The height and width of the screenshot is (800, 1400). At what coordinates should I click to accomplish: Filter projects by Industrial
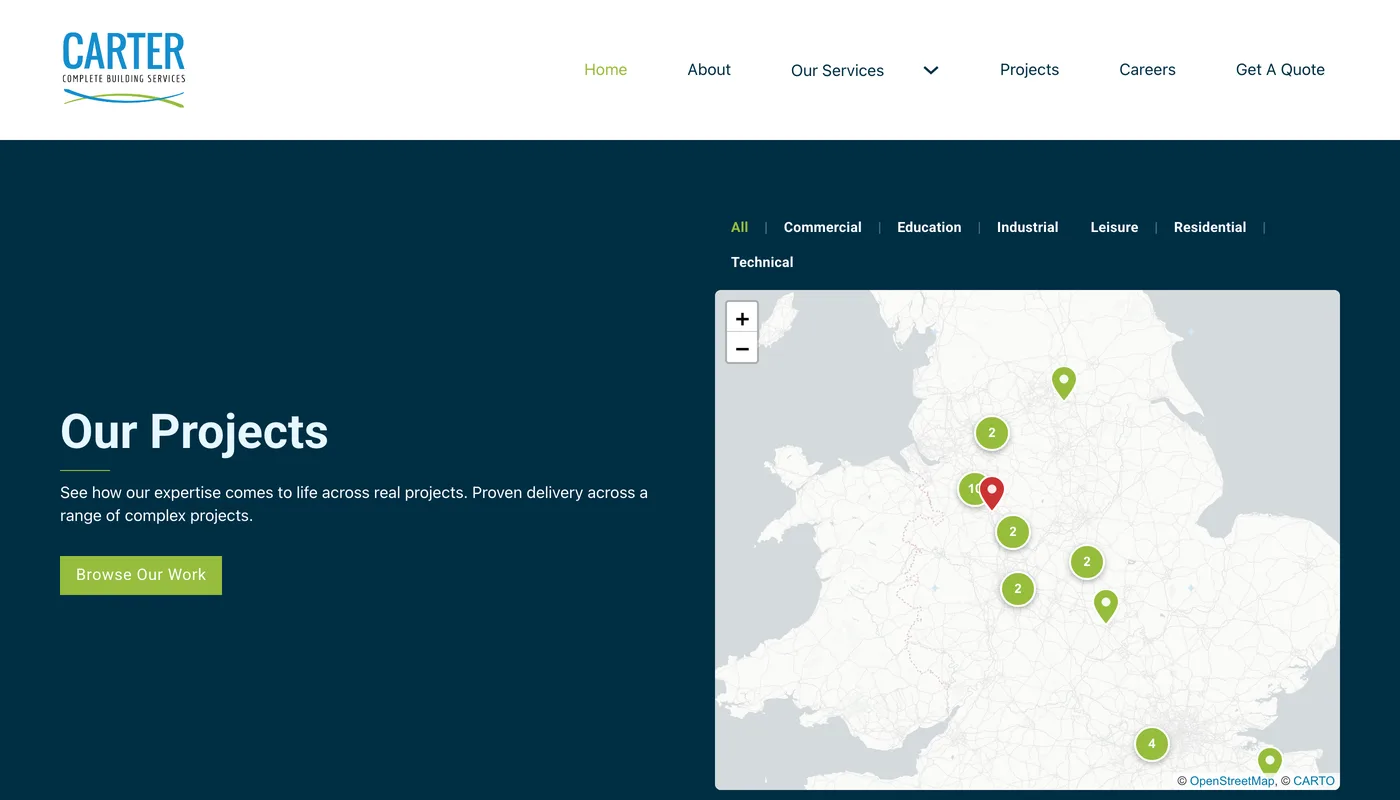pyautogui.click(x=1027, y=227)
